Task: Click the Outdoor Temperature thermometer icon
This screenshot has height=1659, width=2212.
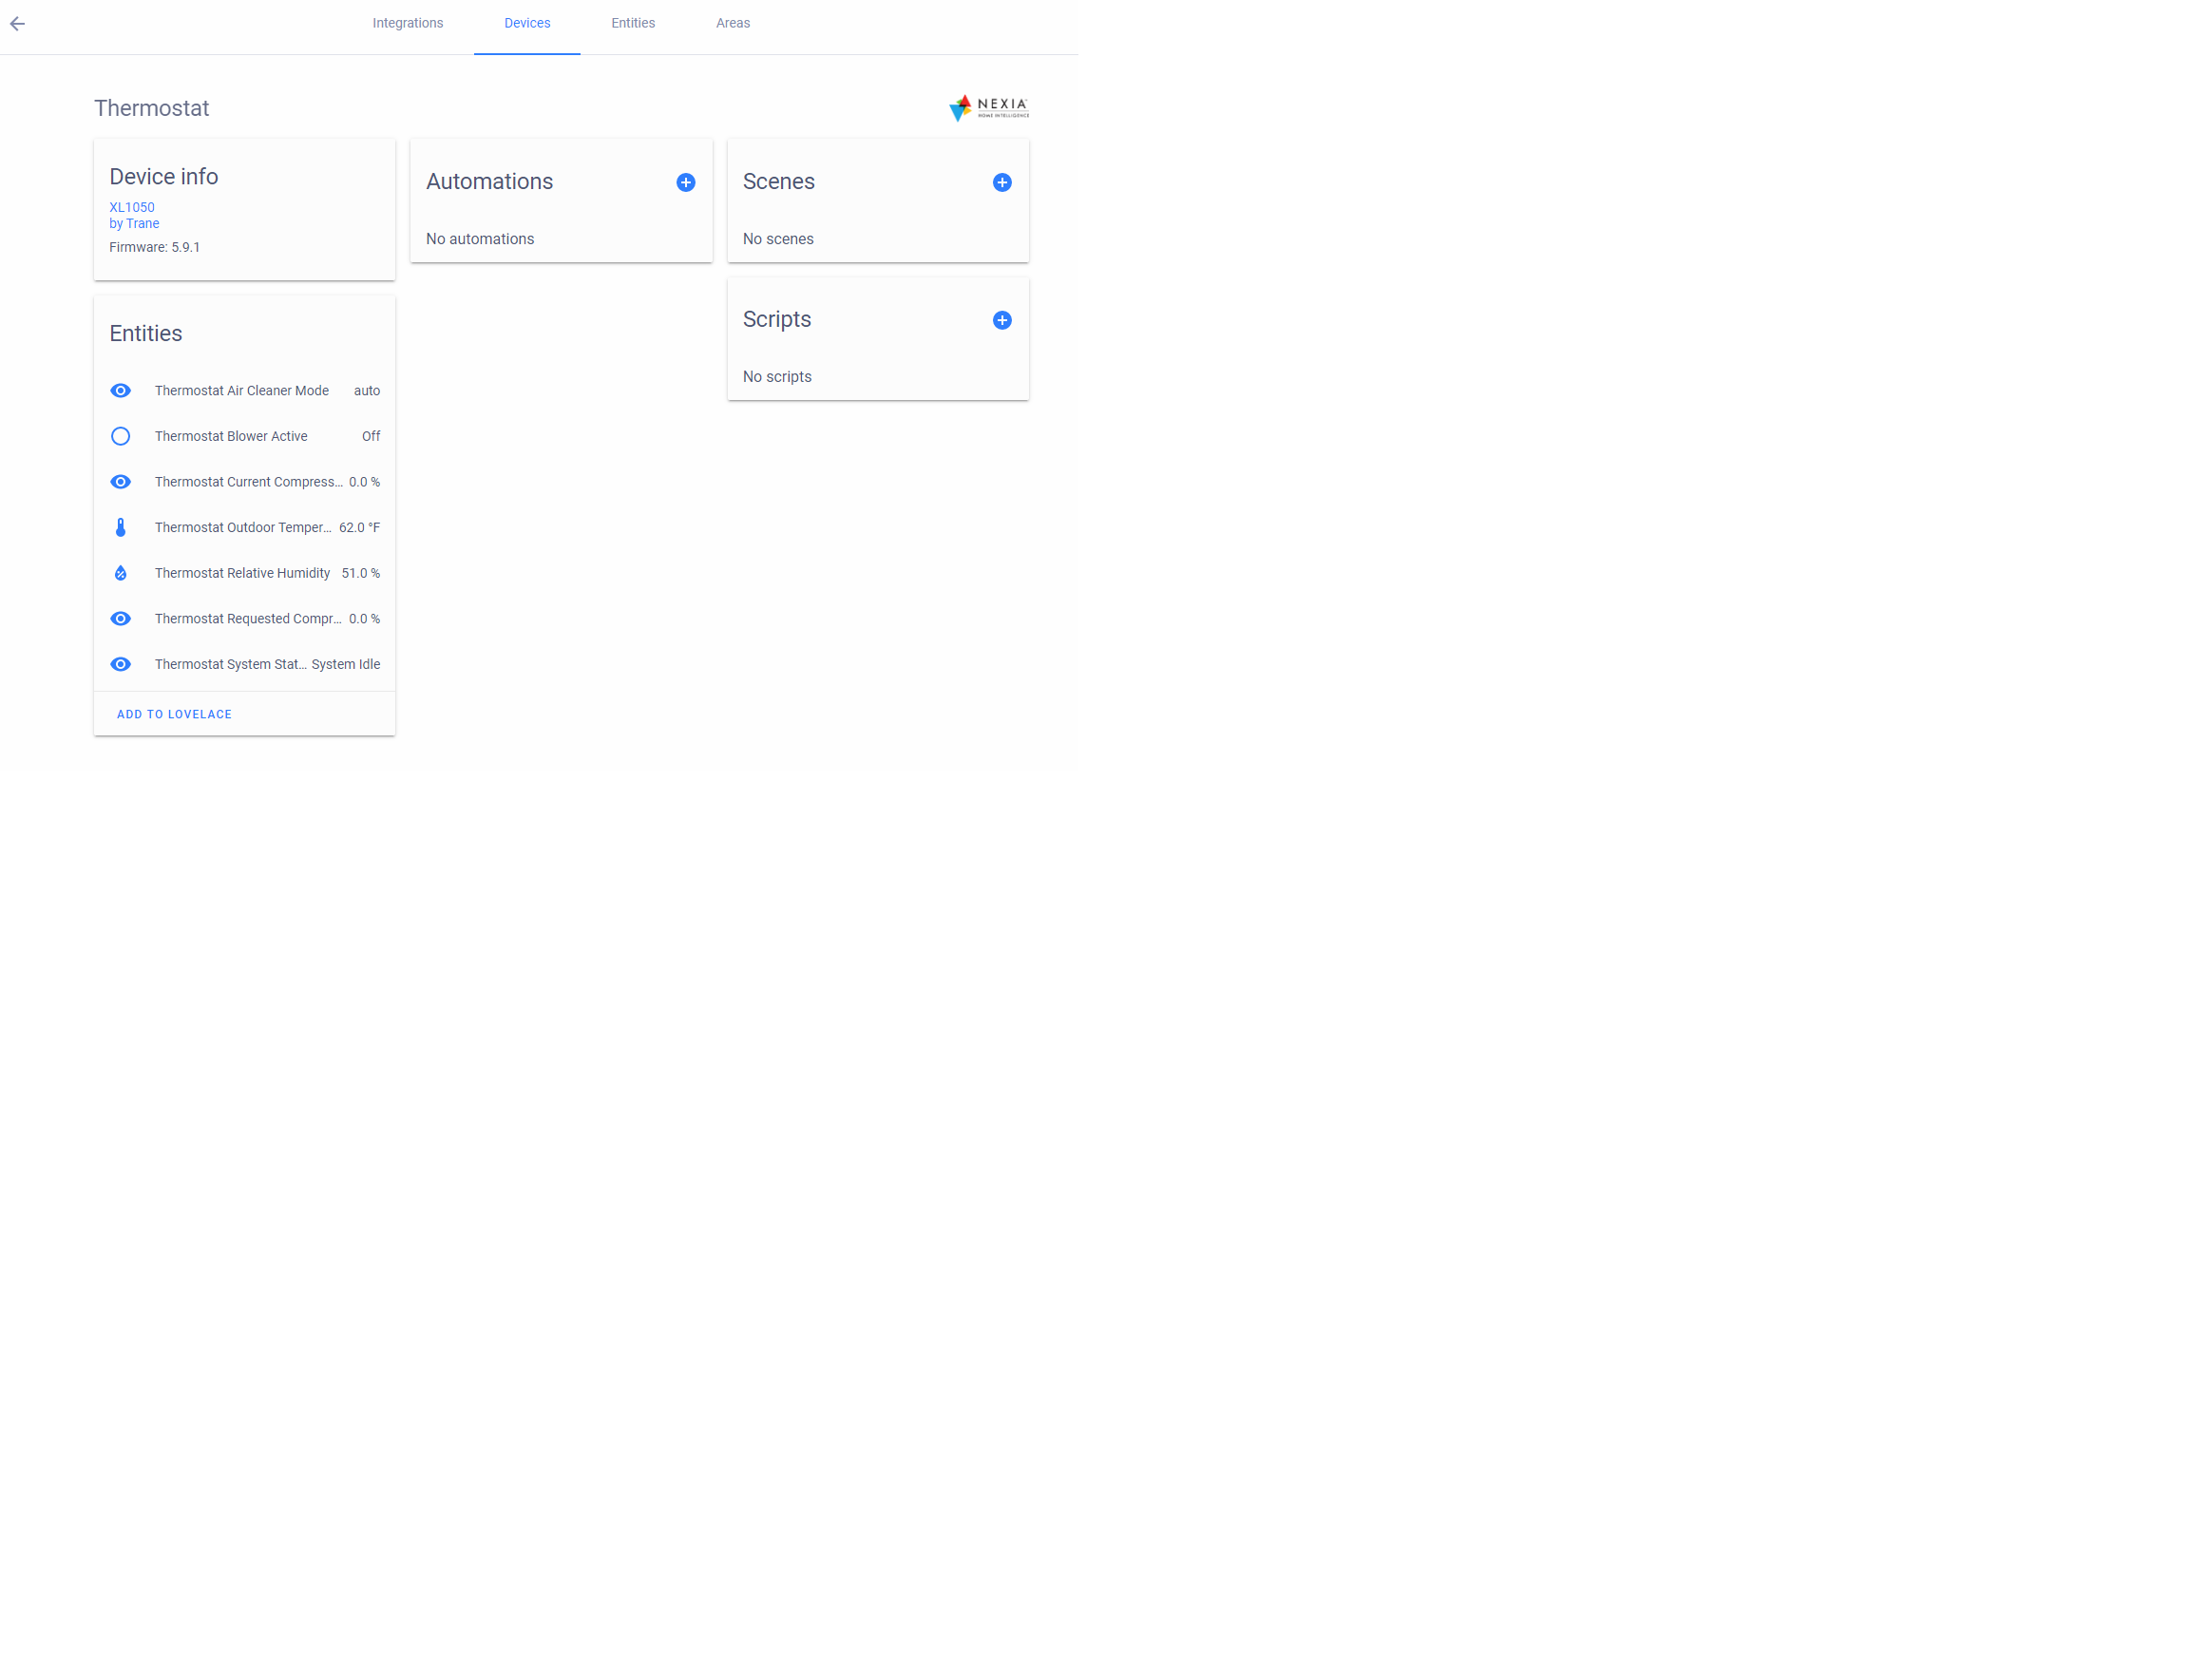Action: coord(120,527)
